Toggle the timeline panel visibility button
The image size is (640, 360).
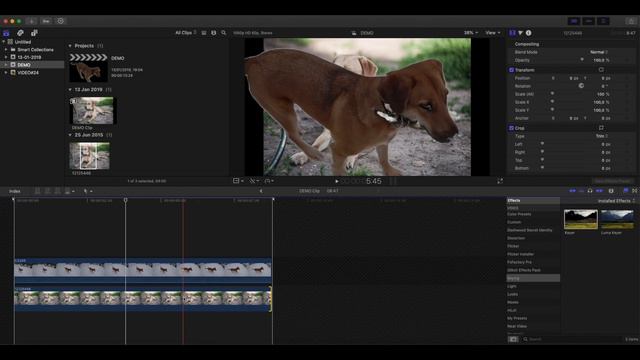(x=589, y=21)
